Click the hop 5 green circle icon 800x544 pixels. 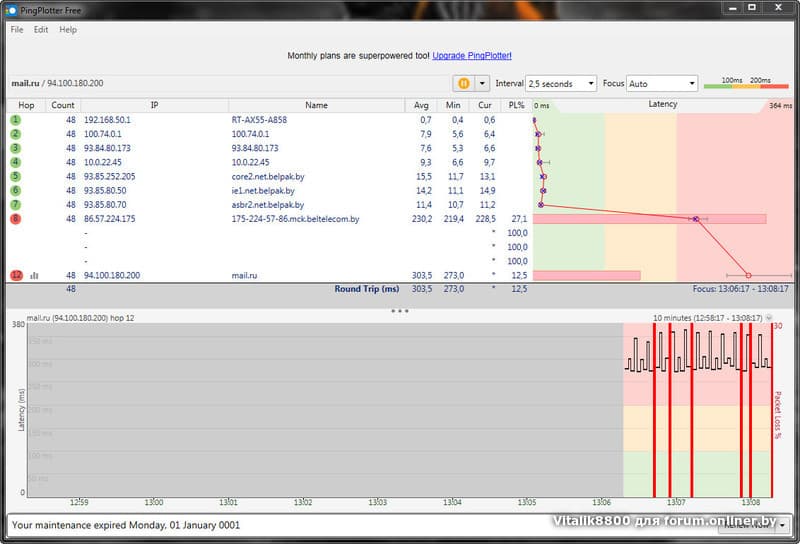16,176
